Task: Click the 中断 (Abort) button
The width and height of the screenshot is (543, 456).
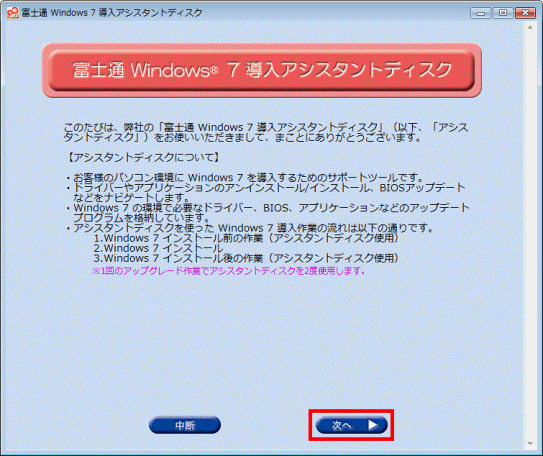Action: click(185, 425)
